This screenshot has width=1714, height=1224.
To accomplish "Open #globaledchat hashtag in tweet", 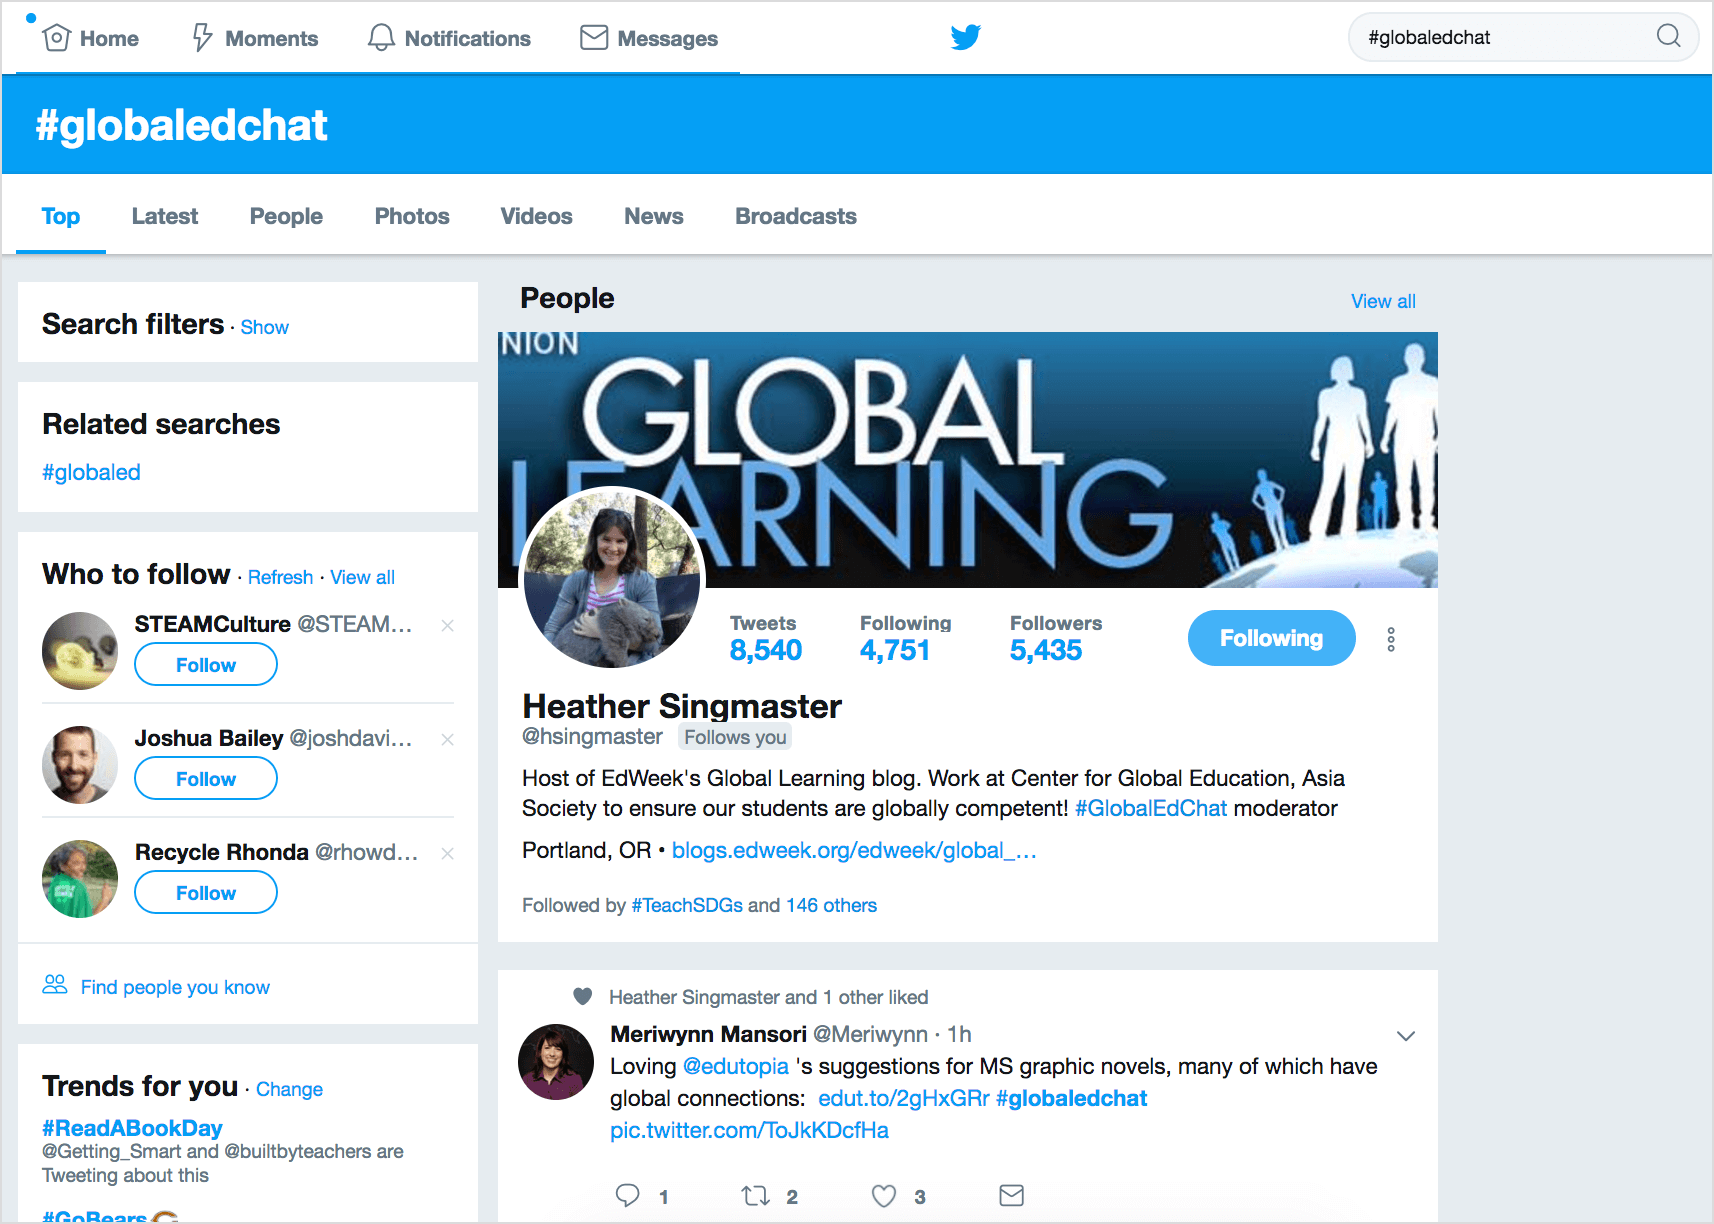I will click(x=1071, y=1098).
